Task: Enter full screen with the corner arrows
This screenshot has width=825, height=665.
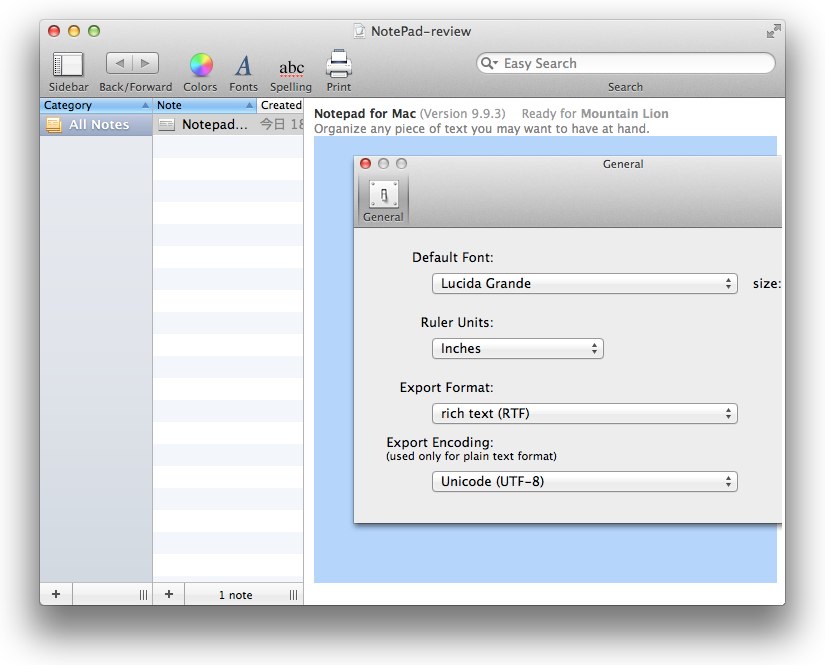Action: click(x=773, y=32)
